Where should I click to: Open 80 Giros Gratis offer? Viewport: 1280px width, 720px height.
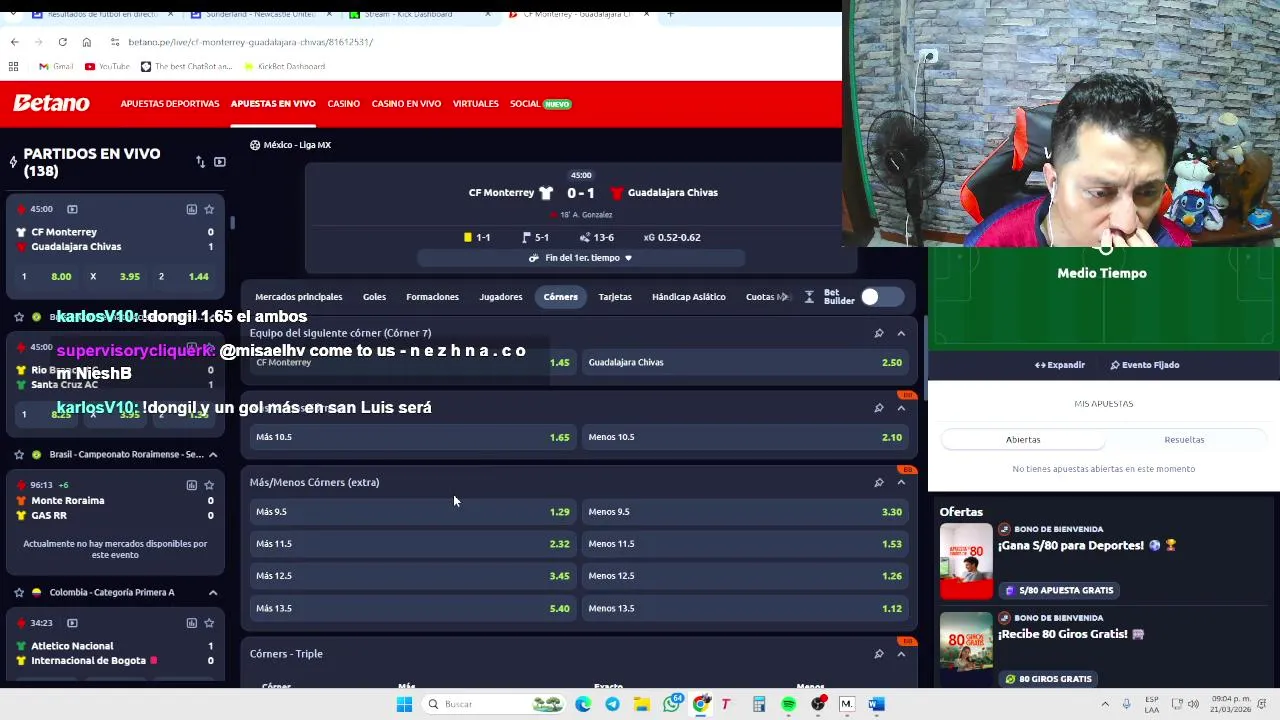[1048, 679]
